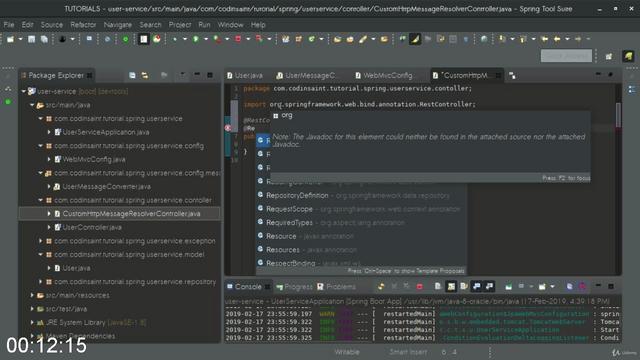Toggle Show Console on standard output change
The height and width of the screenshot is (360, 640).
pyautogui.click(x=477, y=287)
